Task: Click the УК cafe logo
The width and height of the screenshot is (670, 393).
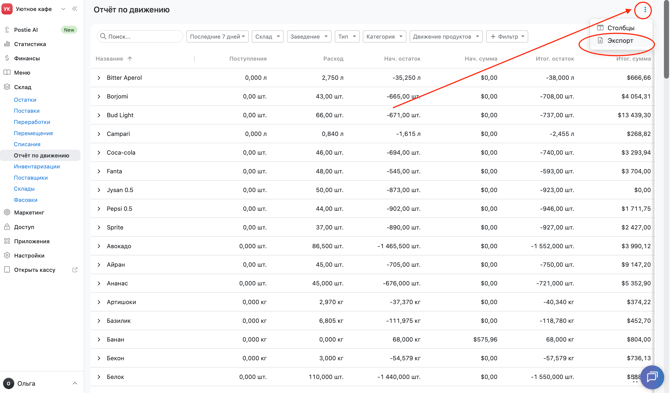Action: pos(7,9)
